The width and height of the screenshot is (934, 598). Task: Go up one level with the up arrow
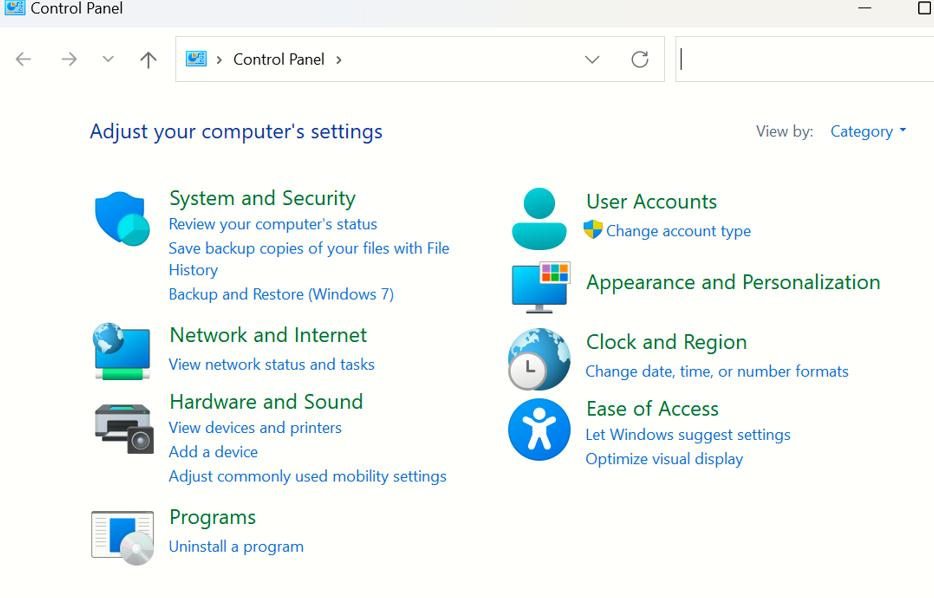[148, 60]
